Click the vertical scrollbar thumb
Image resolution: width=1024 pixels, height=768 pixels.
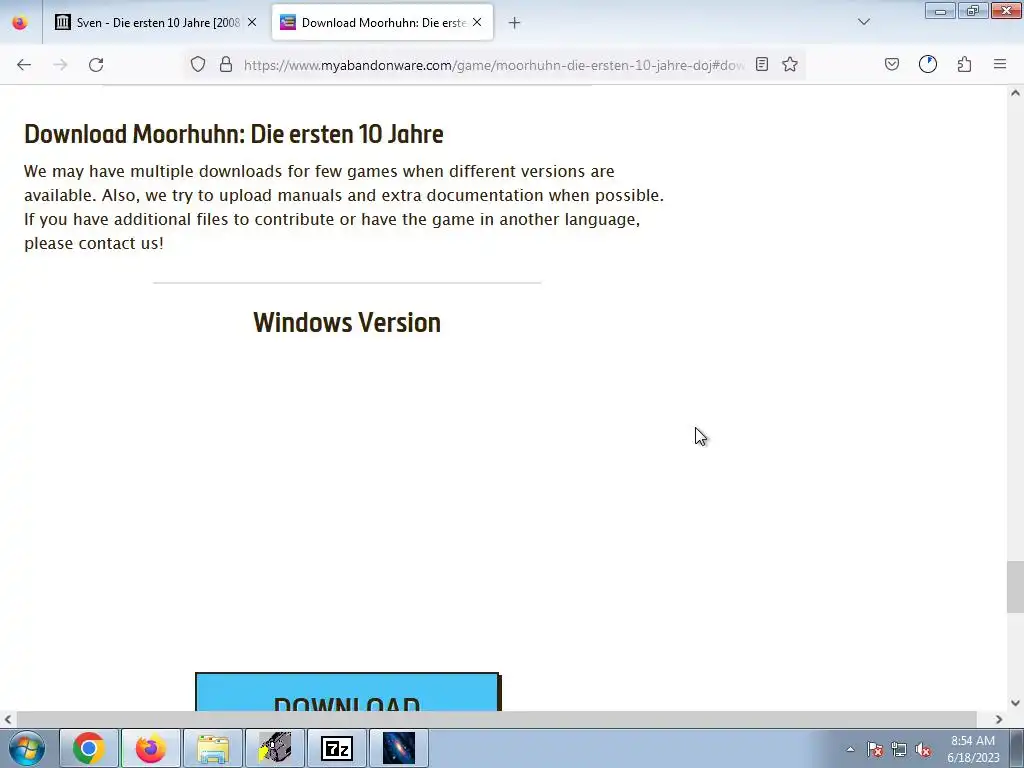coord(1015,587)
